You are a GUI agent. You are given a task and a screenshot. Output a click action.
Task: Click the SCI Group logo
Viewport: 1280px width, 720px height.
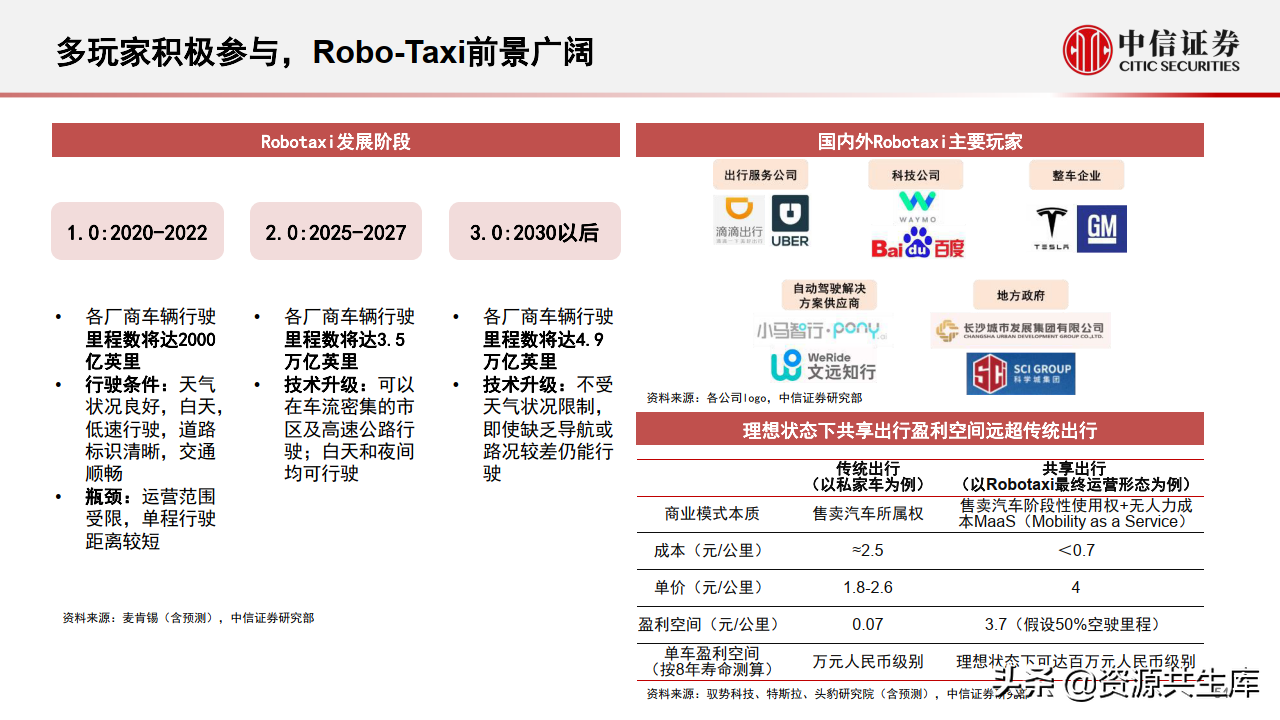pos(1020,374)
